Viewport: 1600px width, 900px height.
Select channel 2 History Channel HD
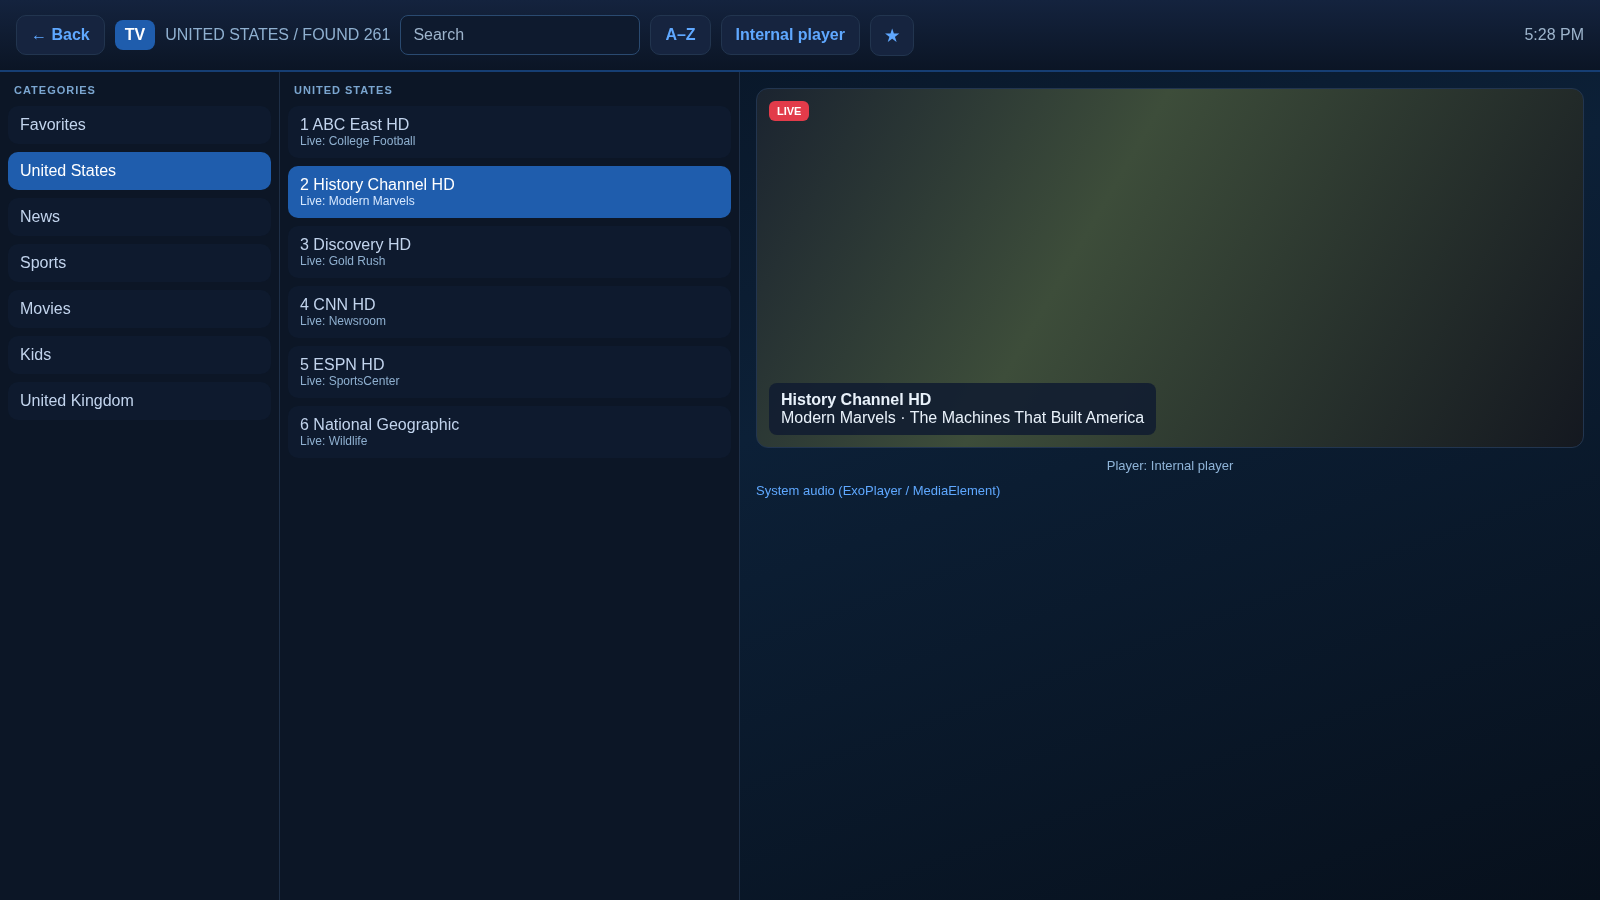(x=509, y=192)
